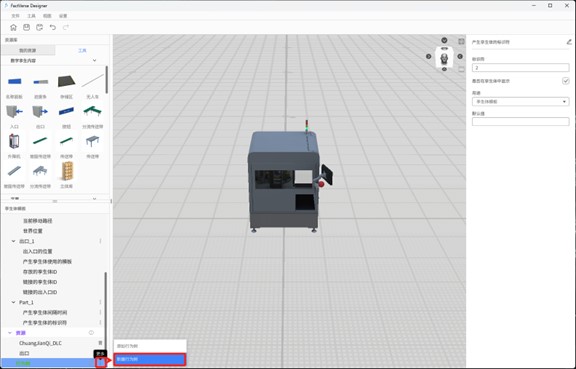
Task: Click the Home icon in the toolbar
Action: (13, 27)
